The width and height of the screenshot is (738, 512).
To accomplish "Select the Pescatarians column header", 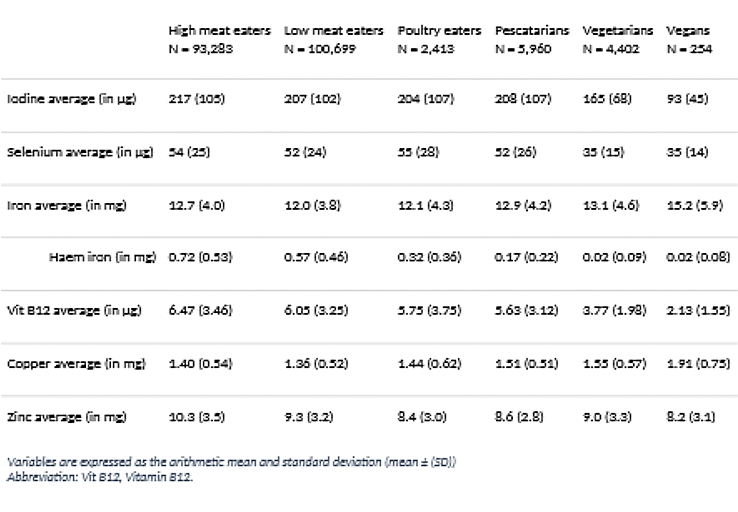I will click(532, 31).
